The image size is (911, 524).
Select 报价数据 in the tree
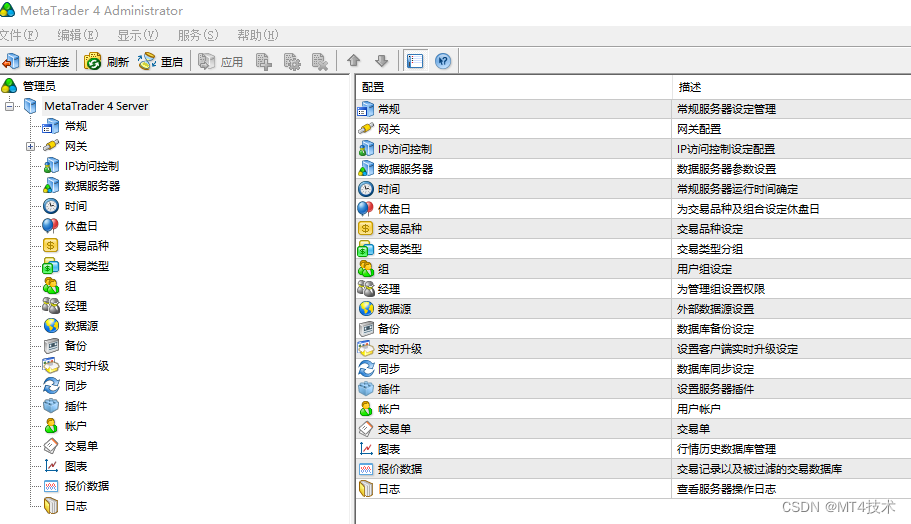[x=87, y=486]
